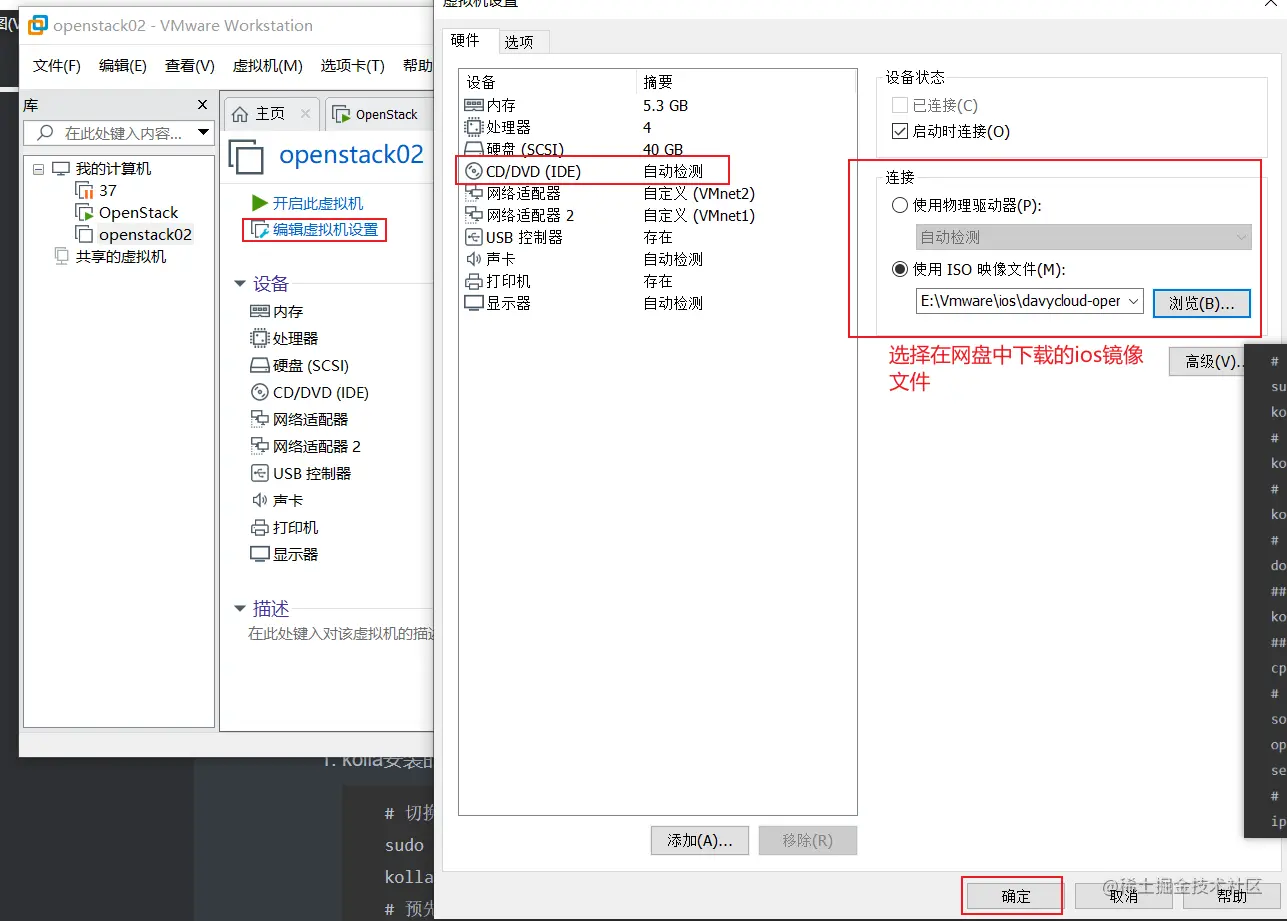Click the description text box in main window
This screenshot has width=1287, height=921.
340,633
